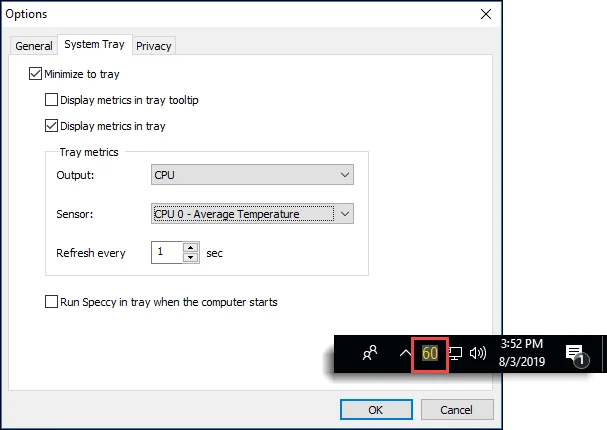Decrease Refresh every value with down arrow

[190, 257]
